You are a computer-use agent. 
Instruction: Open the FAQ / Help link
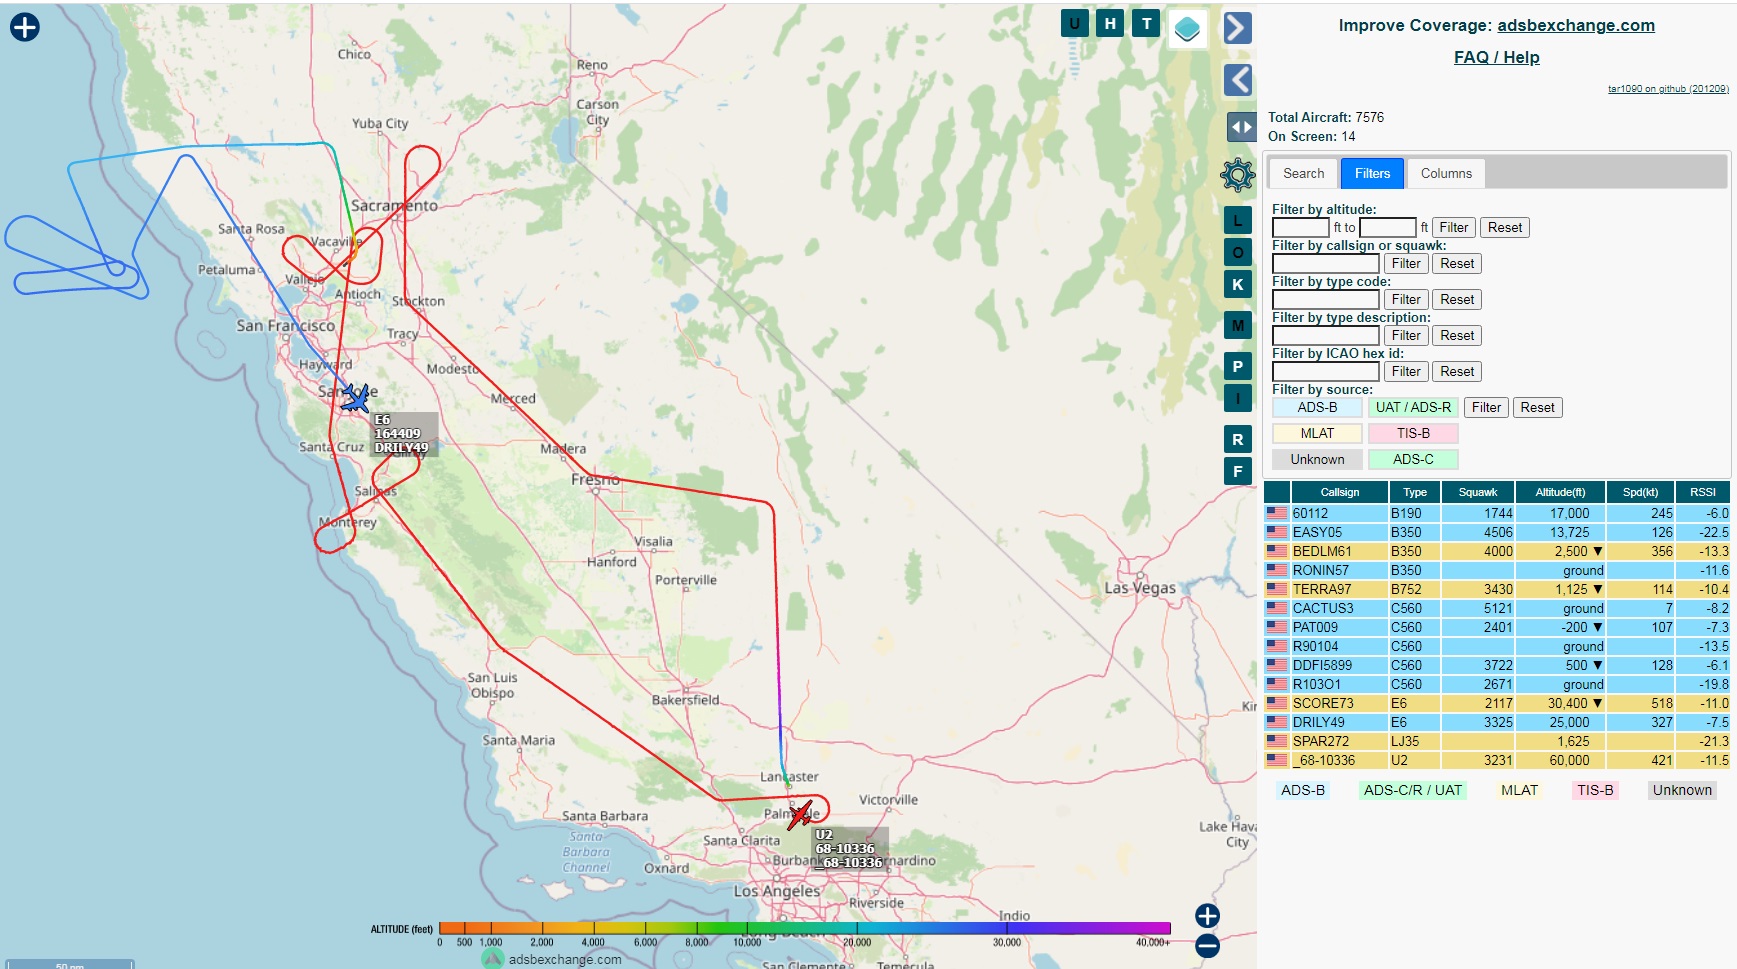click(x=1496, y=57)
